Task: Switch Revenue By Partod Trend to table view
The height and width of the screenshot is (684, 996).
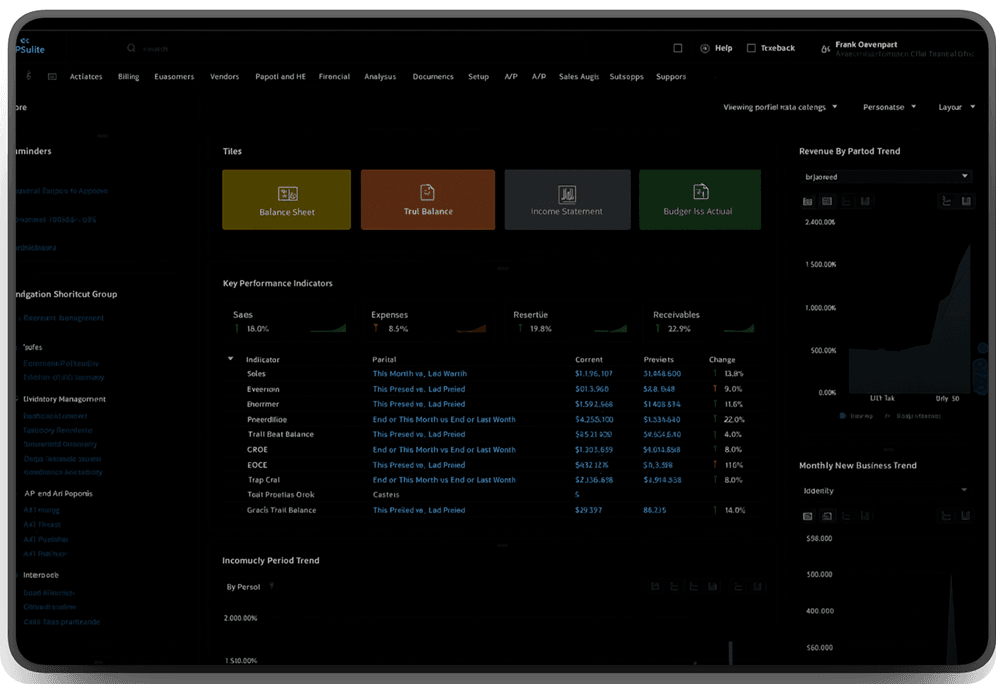Action: [x=829, y=201]
